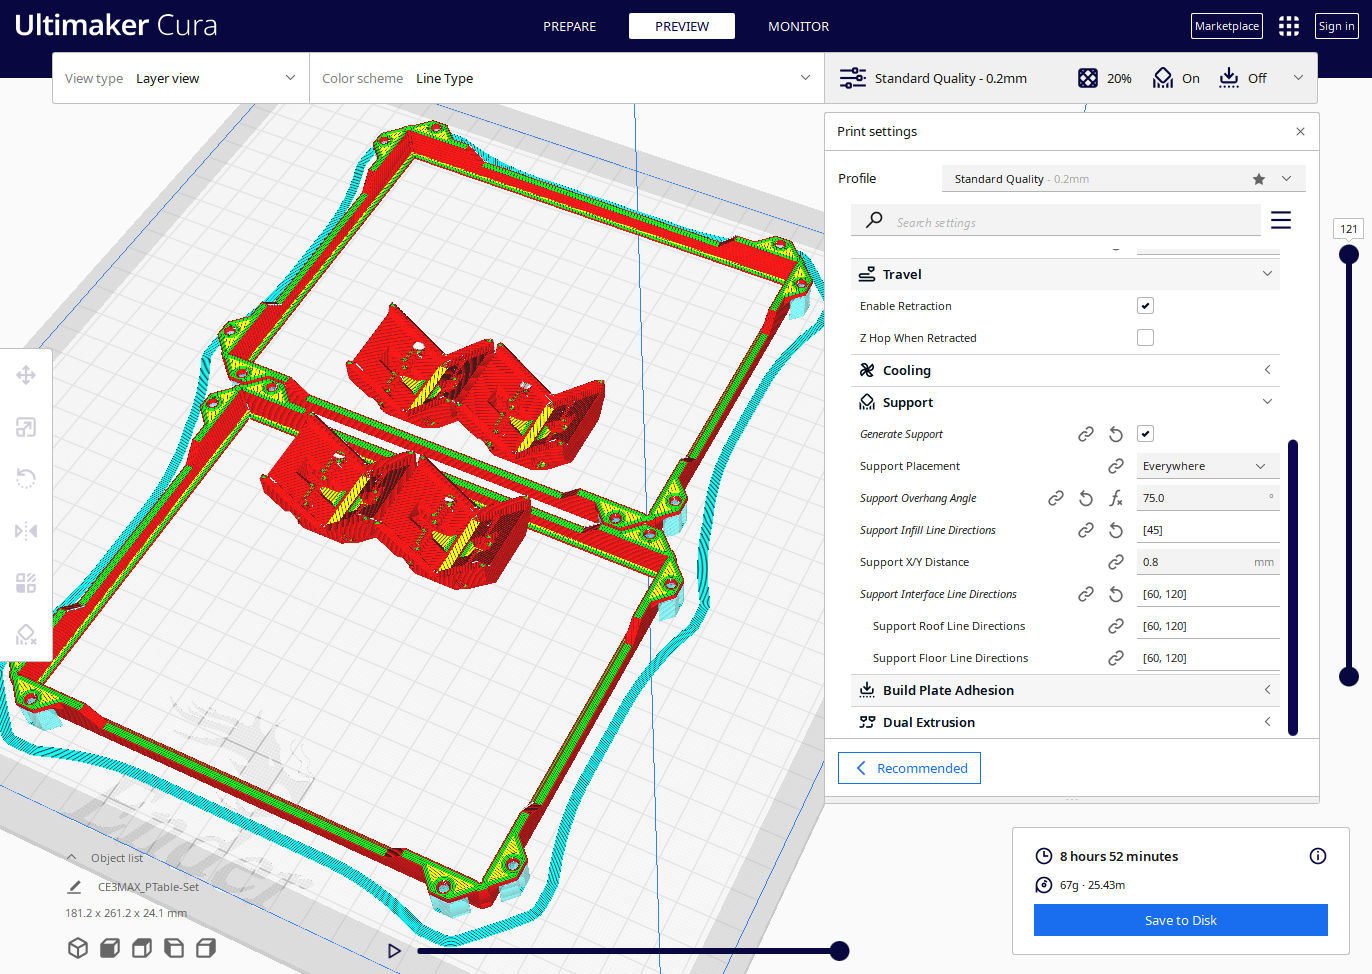The width and height of the screenshot is (1372, 974).
Task: Select the Scale tool in left toolbar
Action: coord(26,427)
